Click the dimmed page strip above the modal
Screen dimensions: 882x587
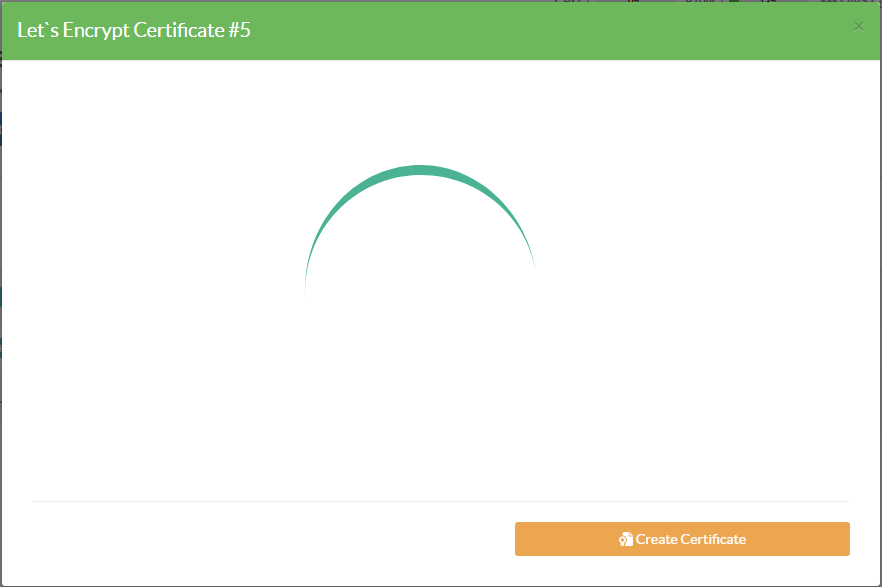[x=700, y=1]
